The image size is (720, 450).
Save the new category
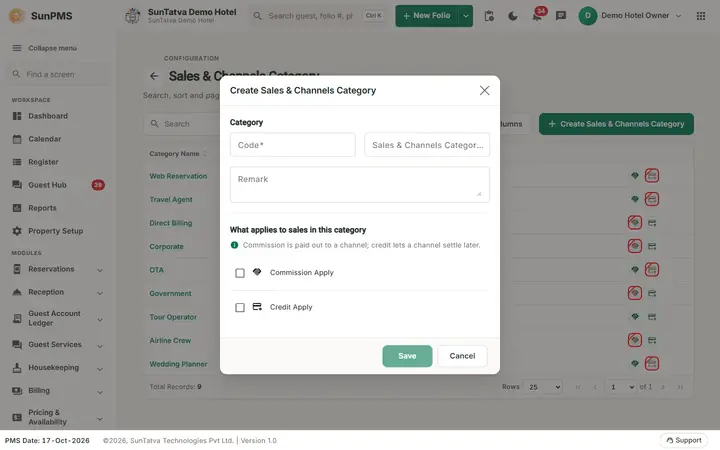(x=407, y=356)
